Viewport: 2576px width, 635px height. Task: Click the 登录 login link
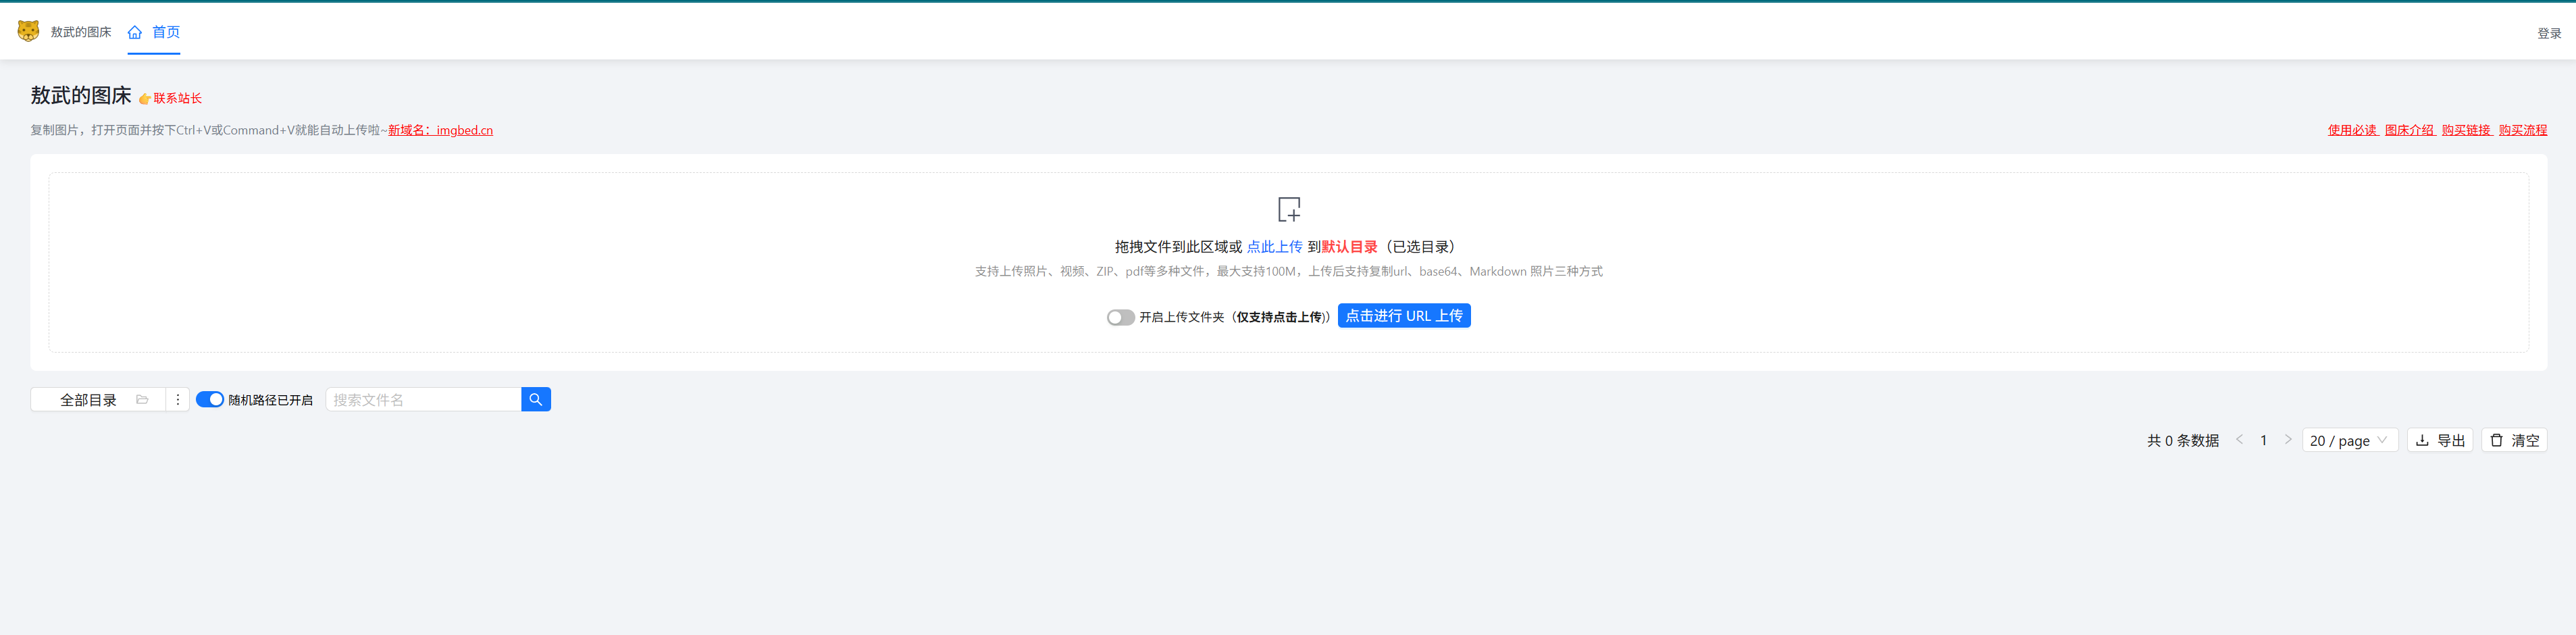pos(2548,33)
